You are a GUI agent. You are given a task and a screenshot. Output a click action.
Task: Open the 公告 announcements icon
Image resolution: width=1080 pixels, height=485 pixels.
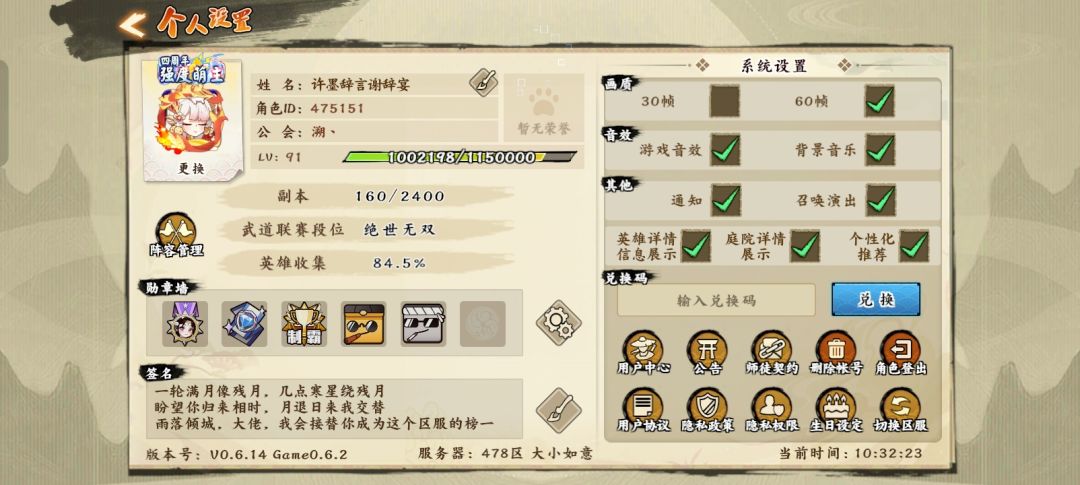coord(707,352)
